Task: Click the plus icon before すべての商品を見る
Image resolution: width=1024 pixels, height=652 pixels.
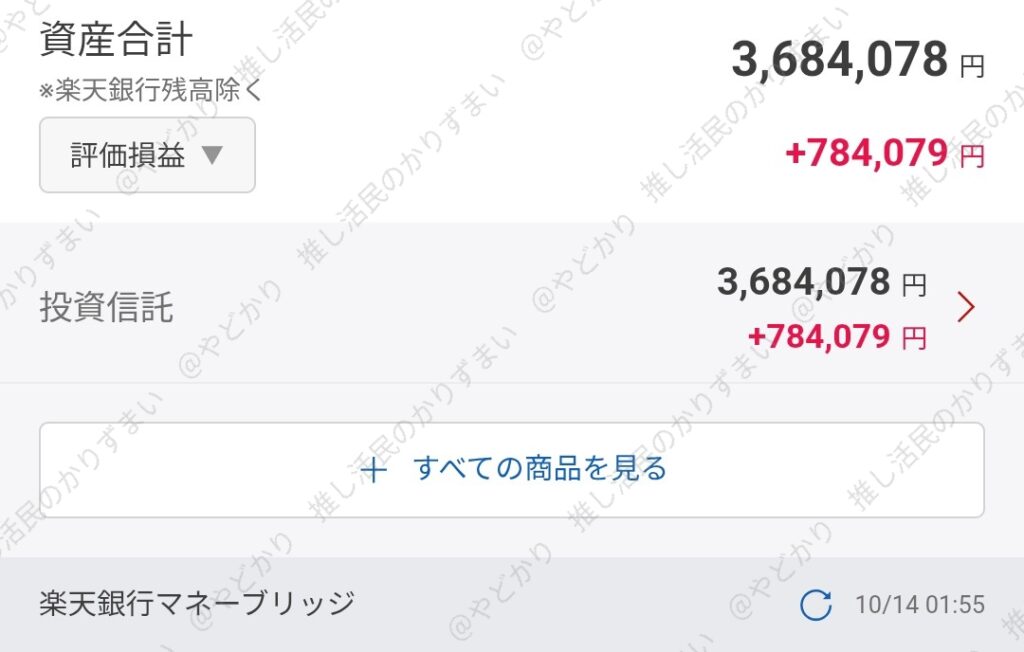Action: pyautogui.click(x=373, y=470)
